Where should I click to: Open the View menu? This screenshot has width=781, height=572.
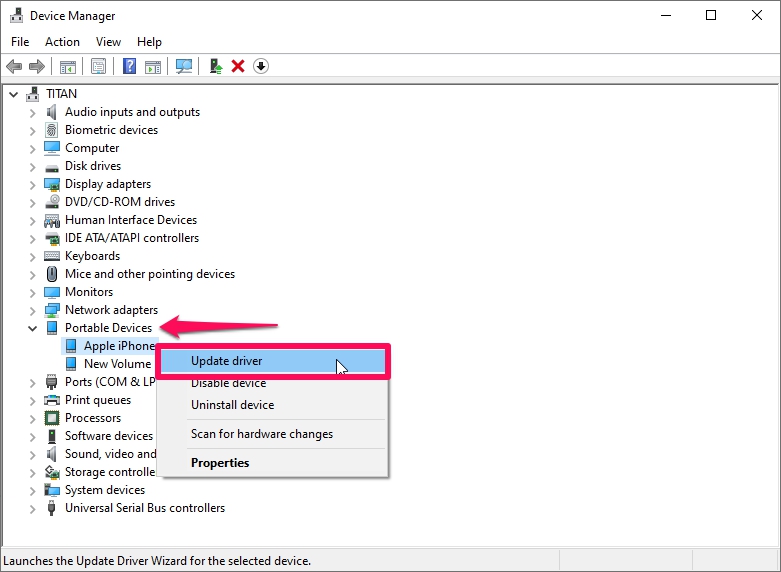pyautogui.click(x=108, y=42)
